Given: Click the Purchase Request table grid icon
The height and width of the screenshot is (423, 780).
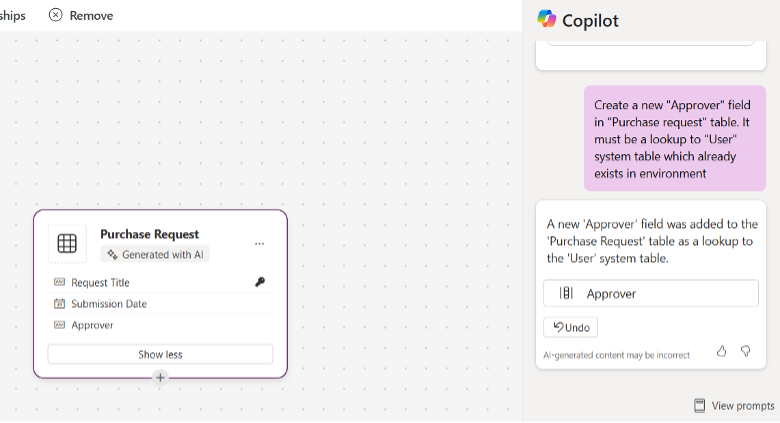Looking at the screenshot, I should click(67, 243).
